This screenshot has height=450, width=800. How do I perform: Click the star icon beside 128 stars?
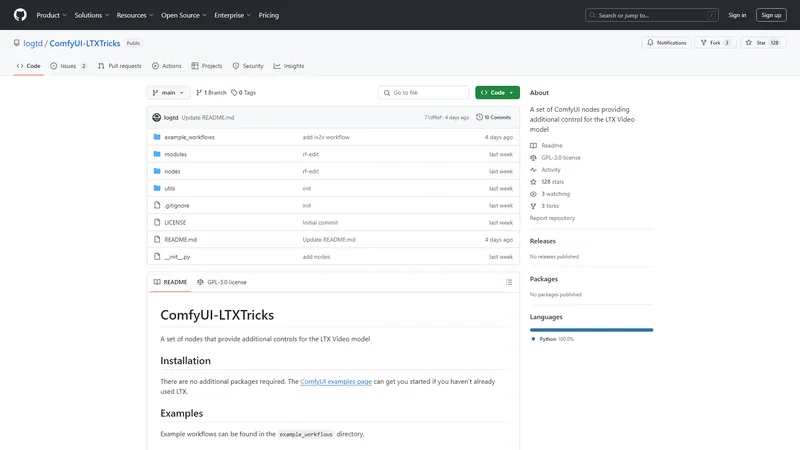tap(533, 182)
